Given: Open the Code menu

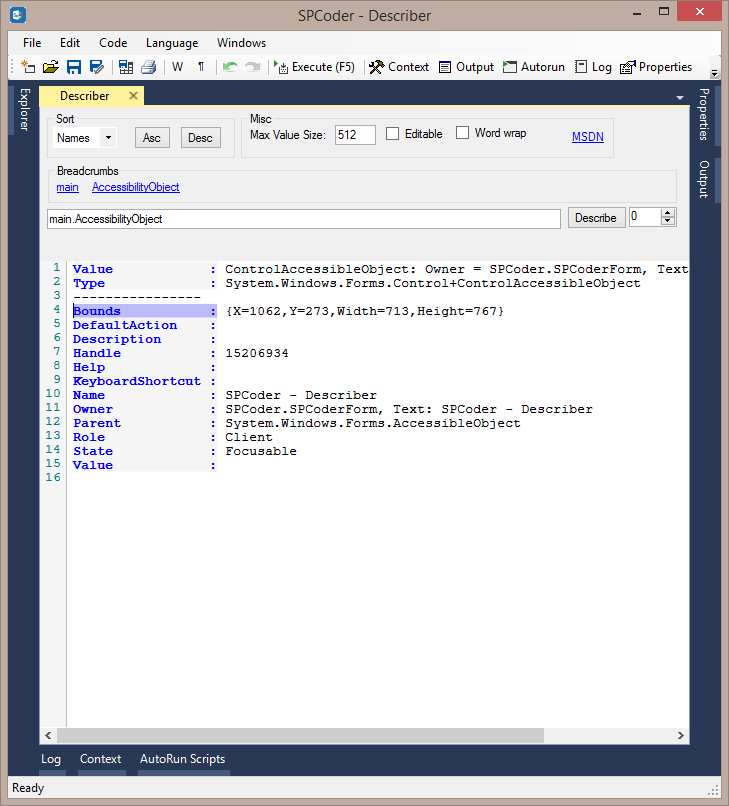Looking at the screenshot, I should tap(113, 43).
